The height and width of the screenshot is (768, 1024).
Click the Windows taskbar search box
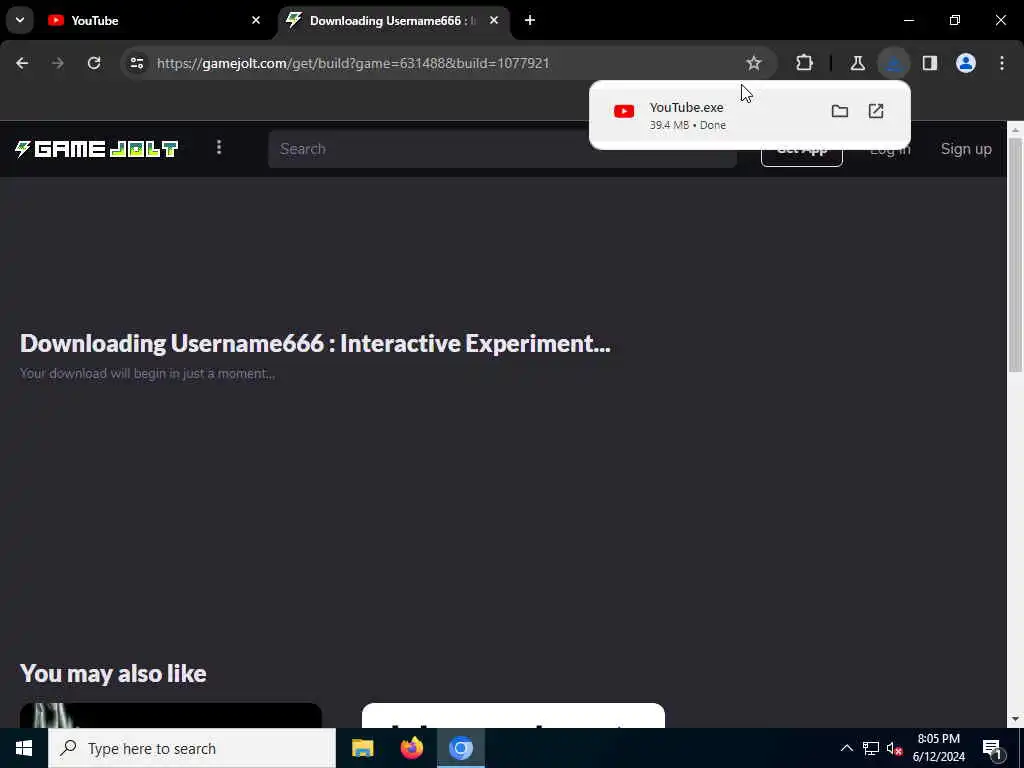tap(192, 748)
